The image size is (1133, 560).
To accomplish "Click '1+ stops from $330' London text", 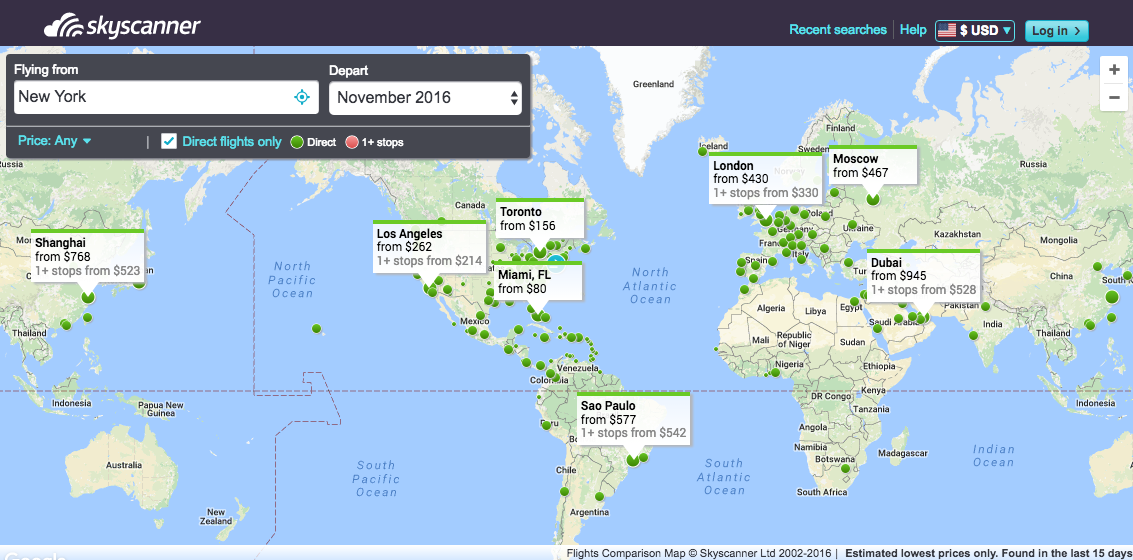I will pos(766,193).
